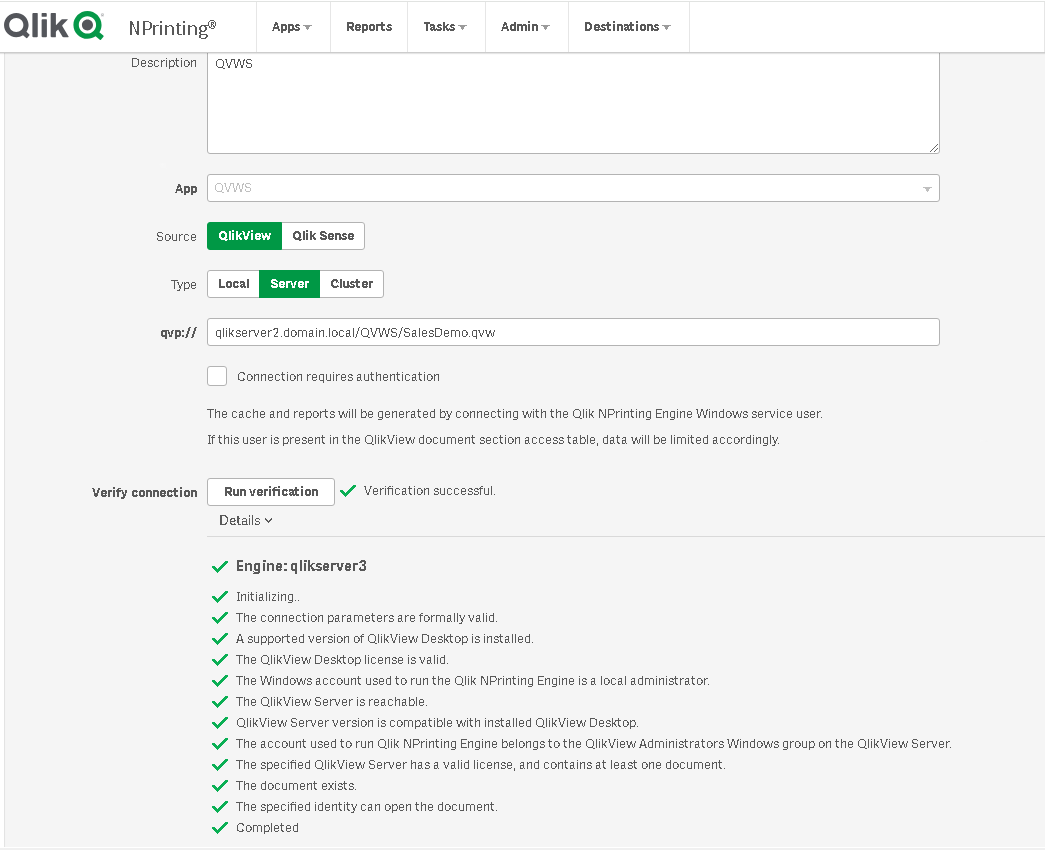Click the checkmark beside connection parameters are formally valid

[x=220, y=618]
